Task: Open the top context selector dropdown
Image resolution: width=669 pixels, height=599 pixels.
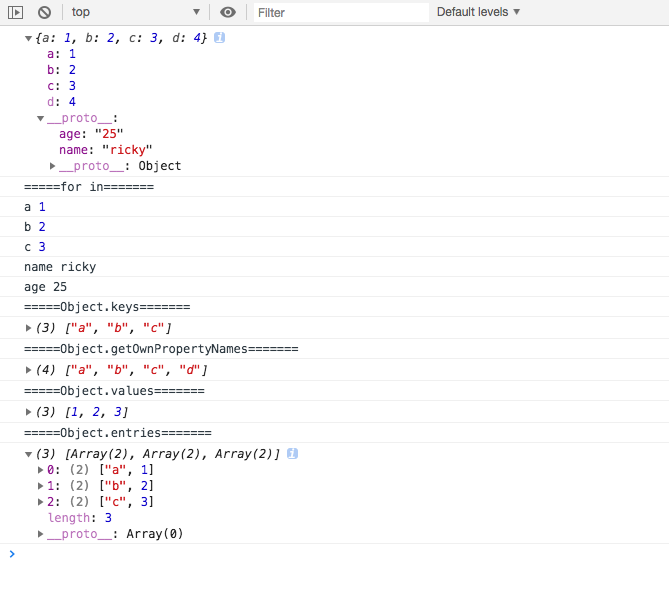Action: pos(136,12)
